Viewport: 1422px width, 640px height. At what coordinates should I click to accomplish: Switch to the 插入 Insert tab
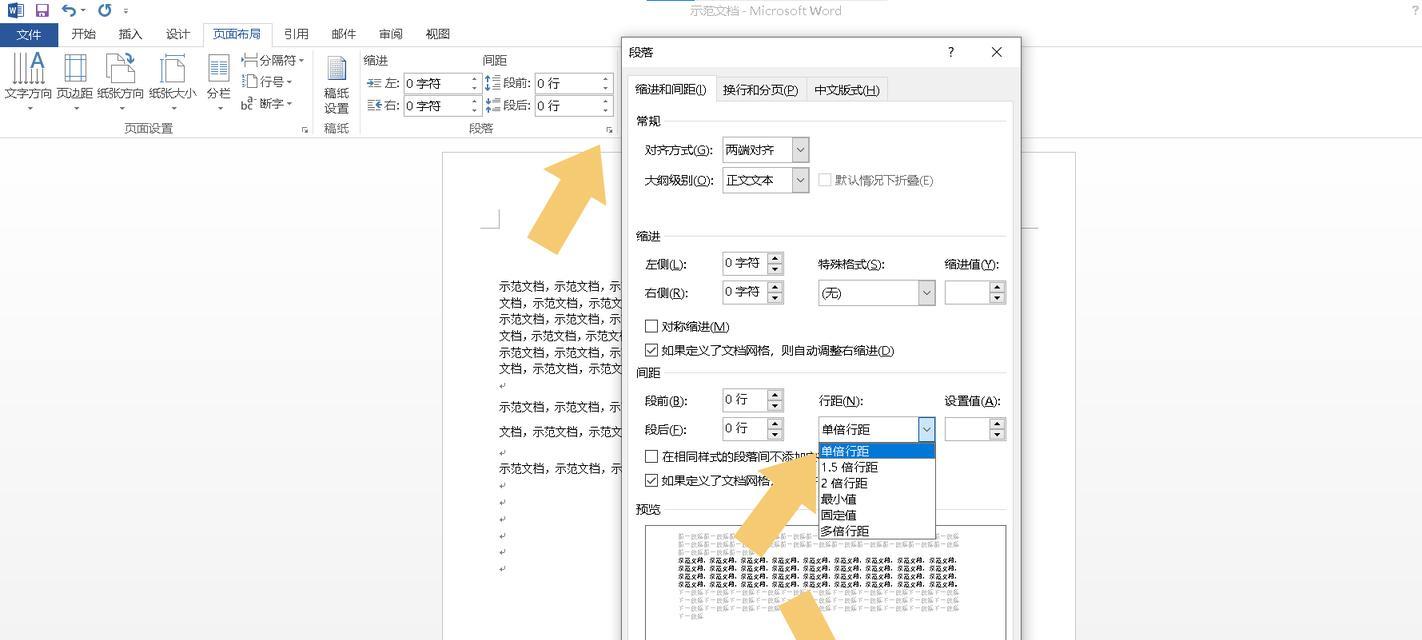tap(131, 34)
